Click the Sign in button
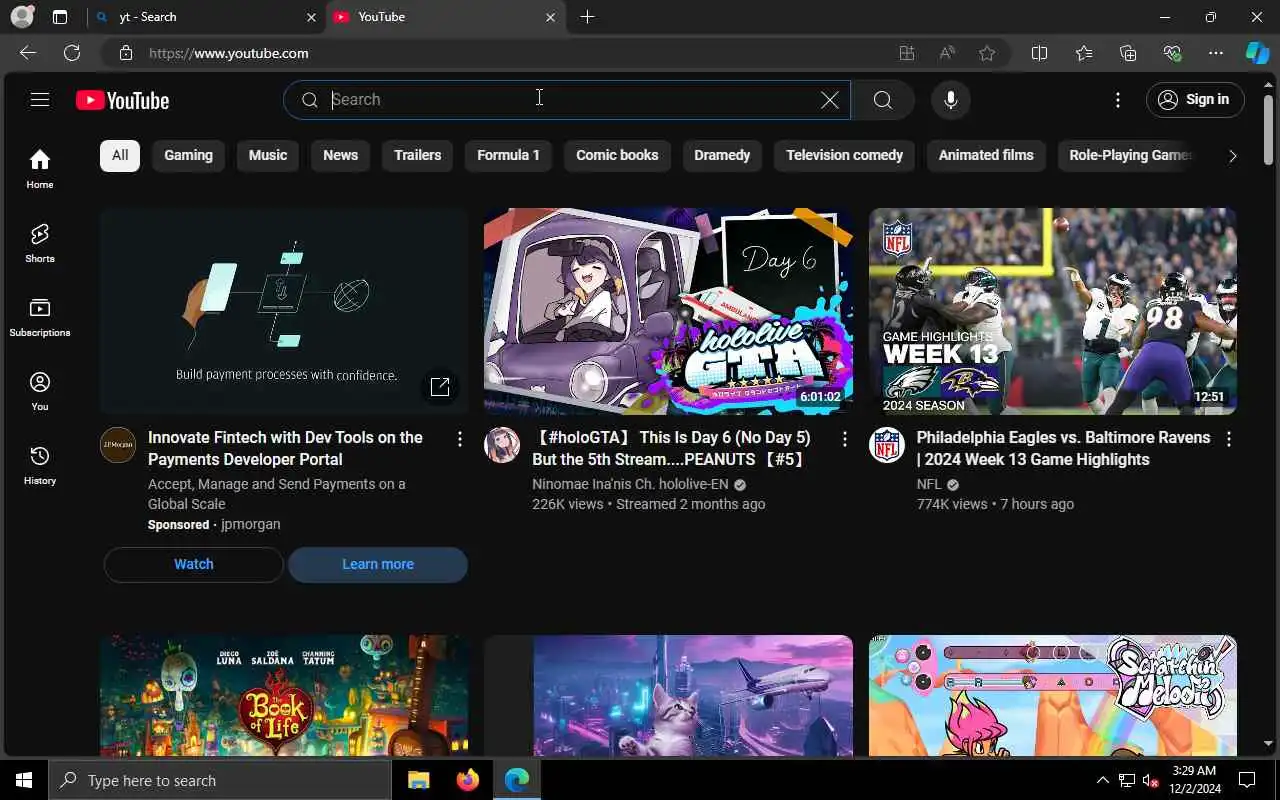1280x800 pixels. [1195, 100]
